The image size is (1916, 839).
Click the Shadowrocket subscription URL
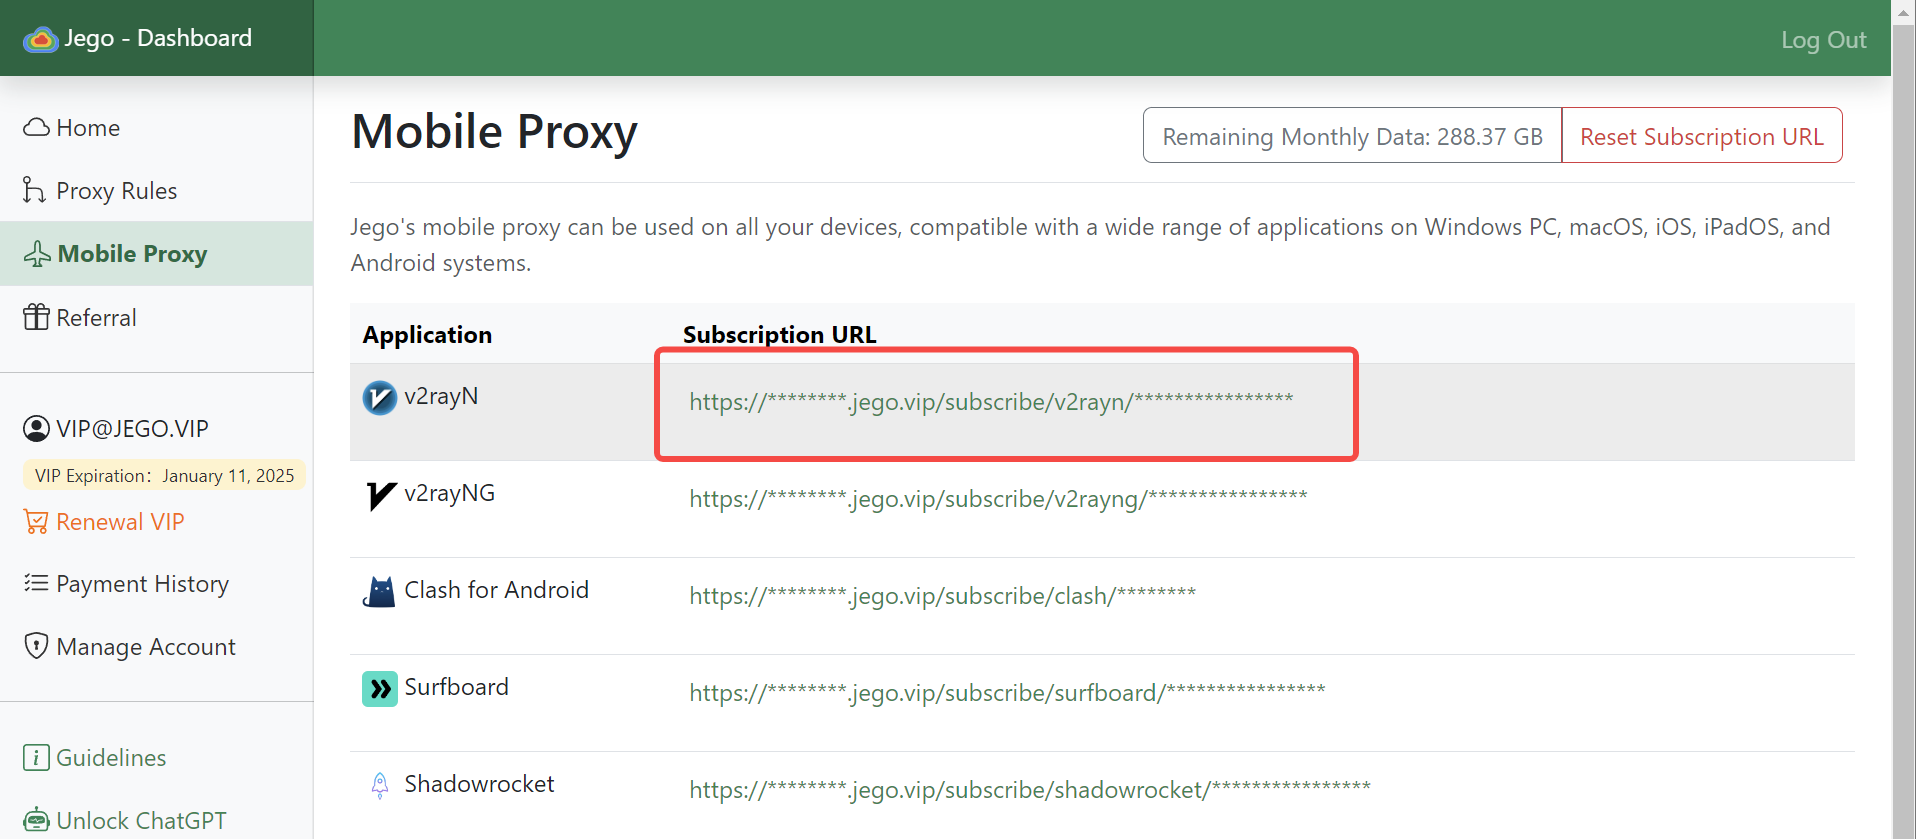click(1030, 789)
